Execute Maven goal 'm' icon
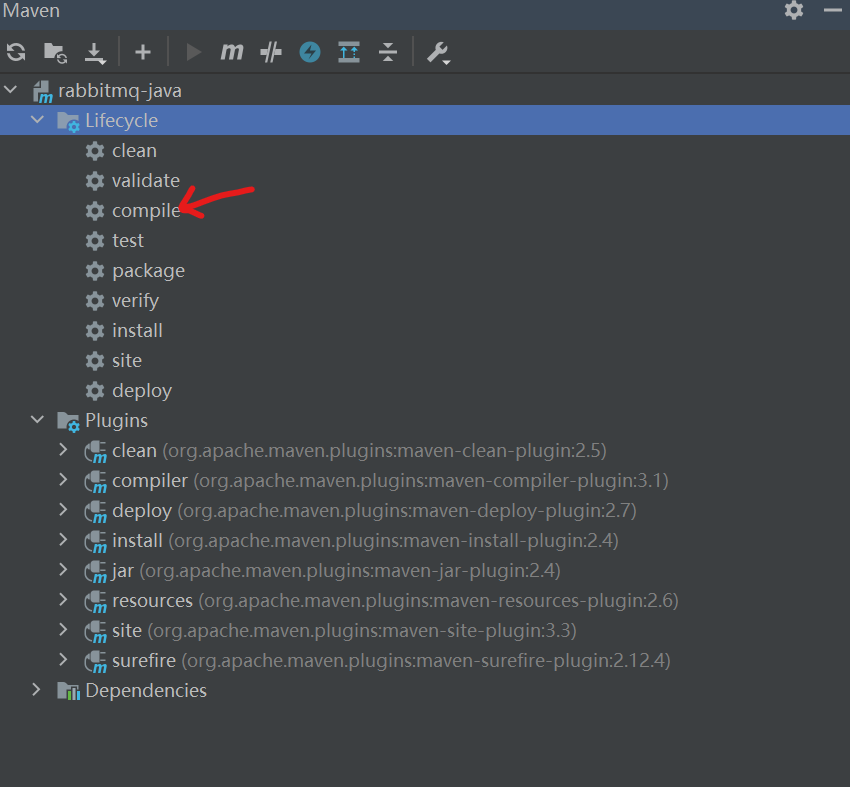This screenshot has width=850, height=787. pyautogui.click(x=232, y=52)
